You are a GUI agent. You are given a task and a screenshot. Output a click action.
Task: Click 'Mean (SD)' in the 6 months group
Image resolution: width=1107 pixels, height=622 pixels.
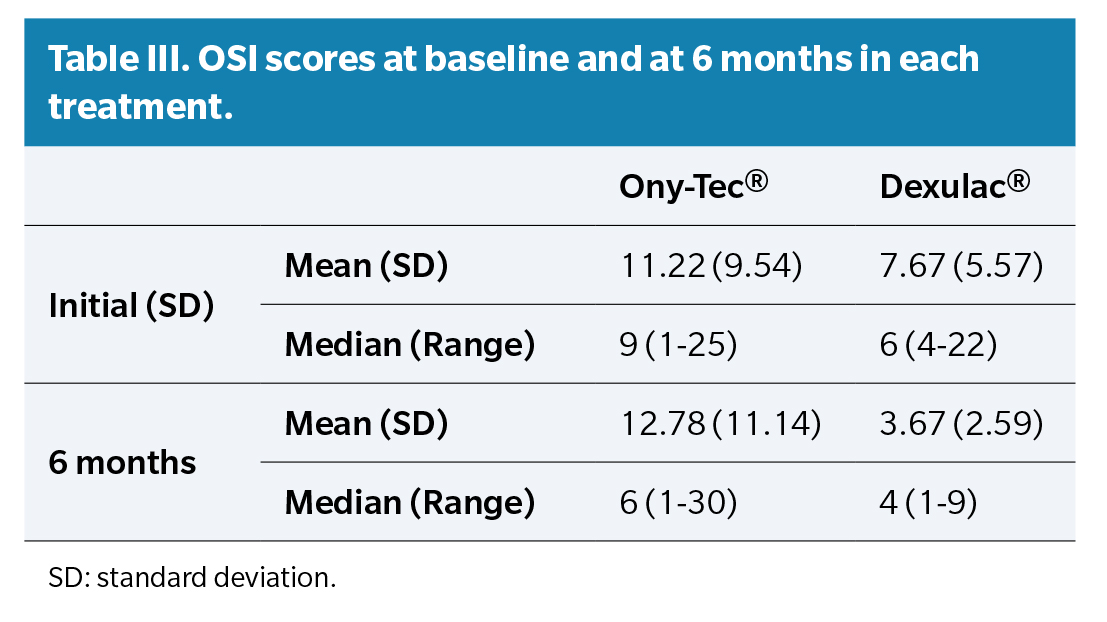366,424
